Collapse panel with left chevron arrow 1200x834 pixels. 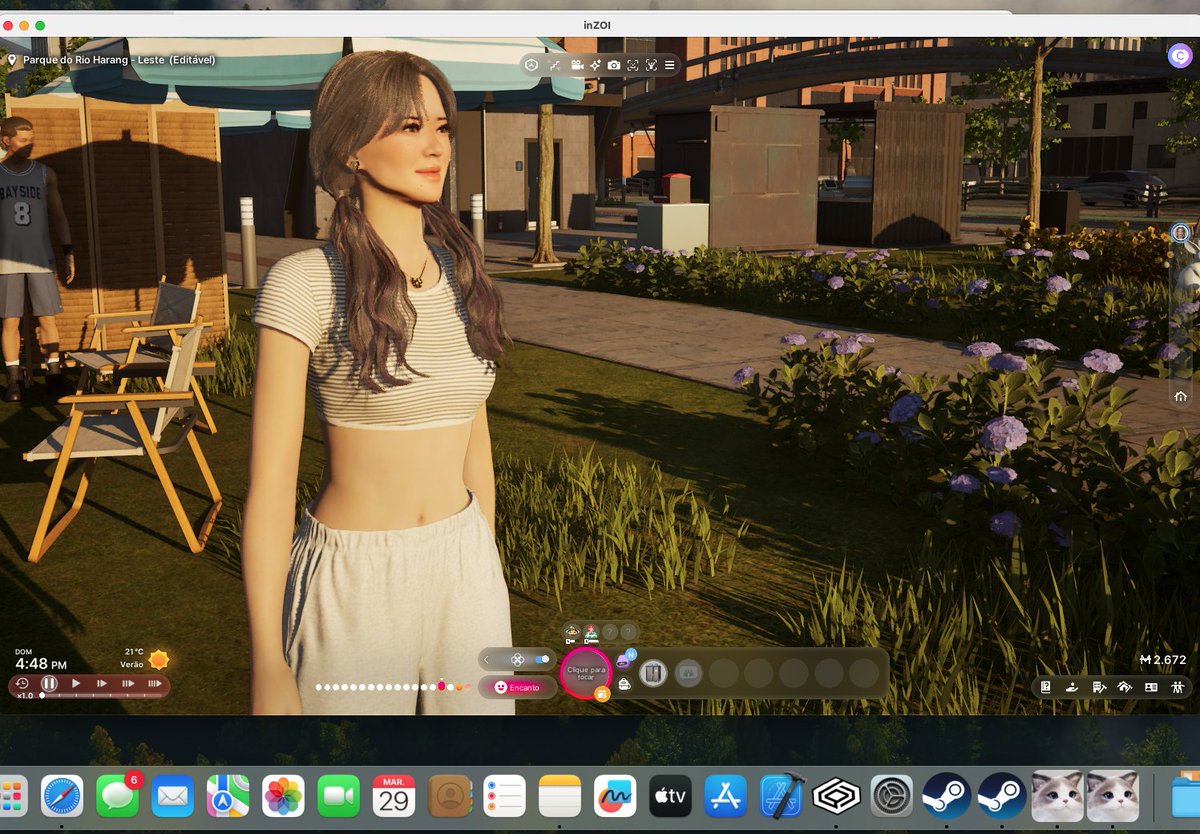[486, 659]
